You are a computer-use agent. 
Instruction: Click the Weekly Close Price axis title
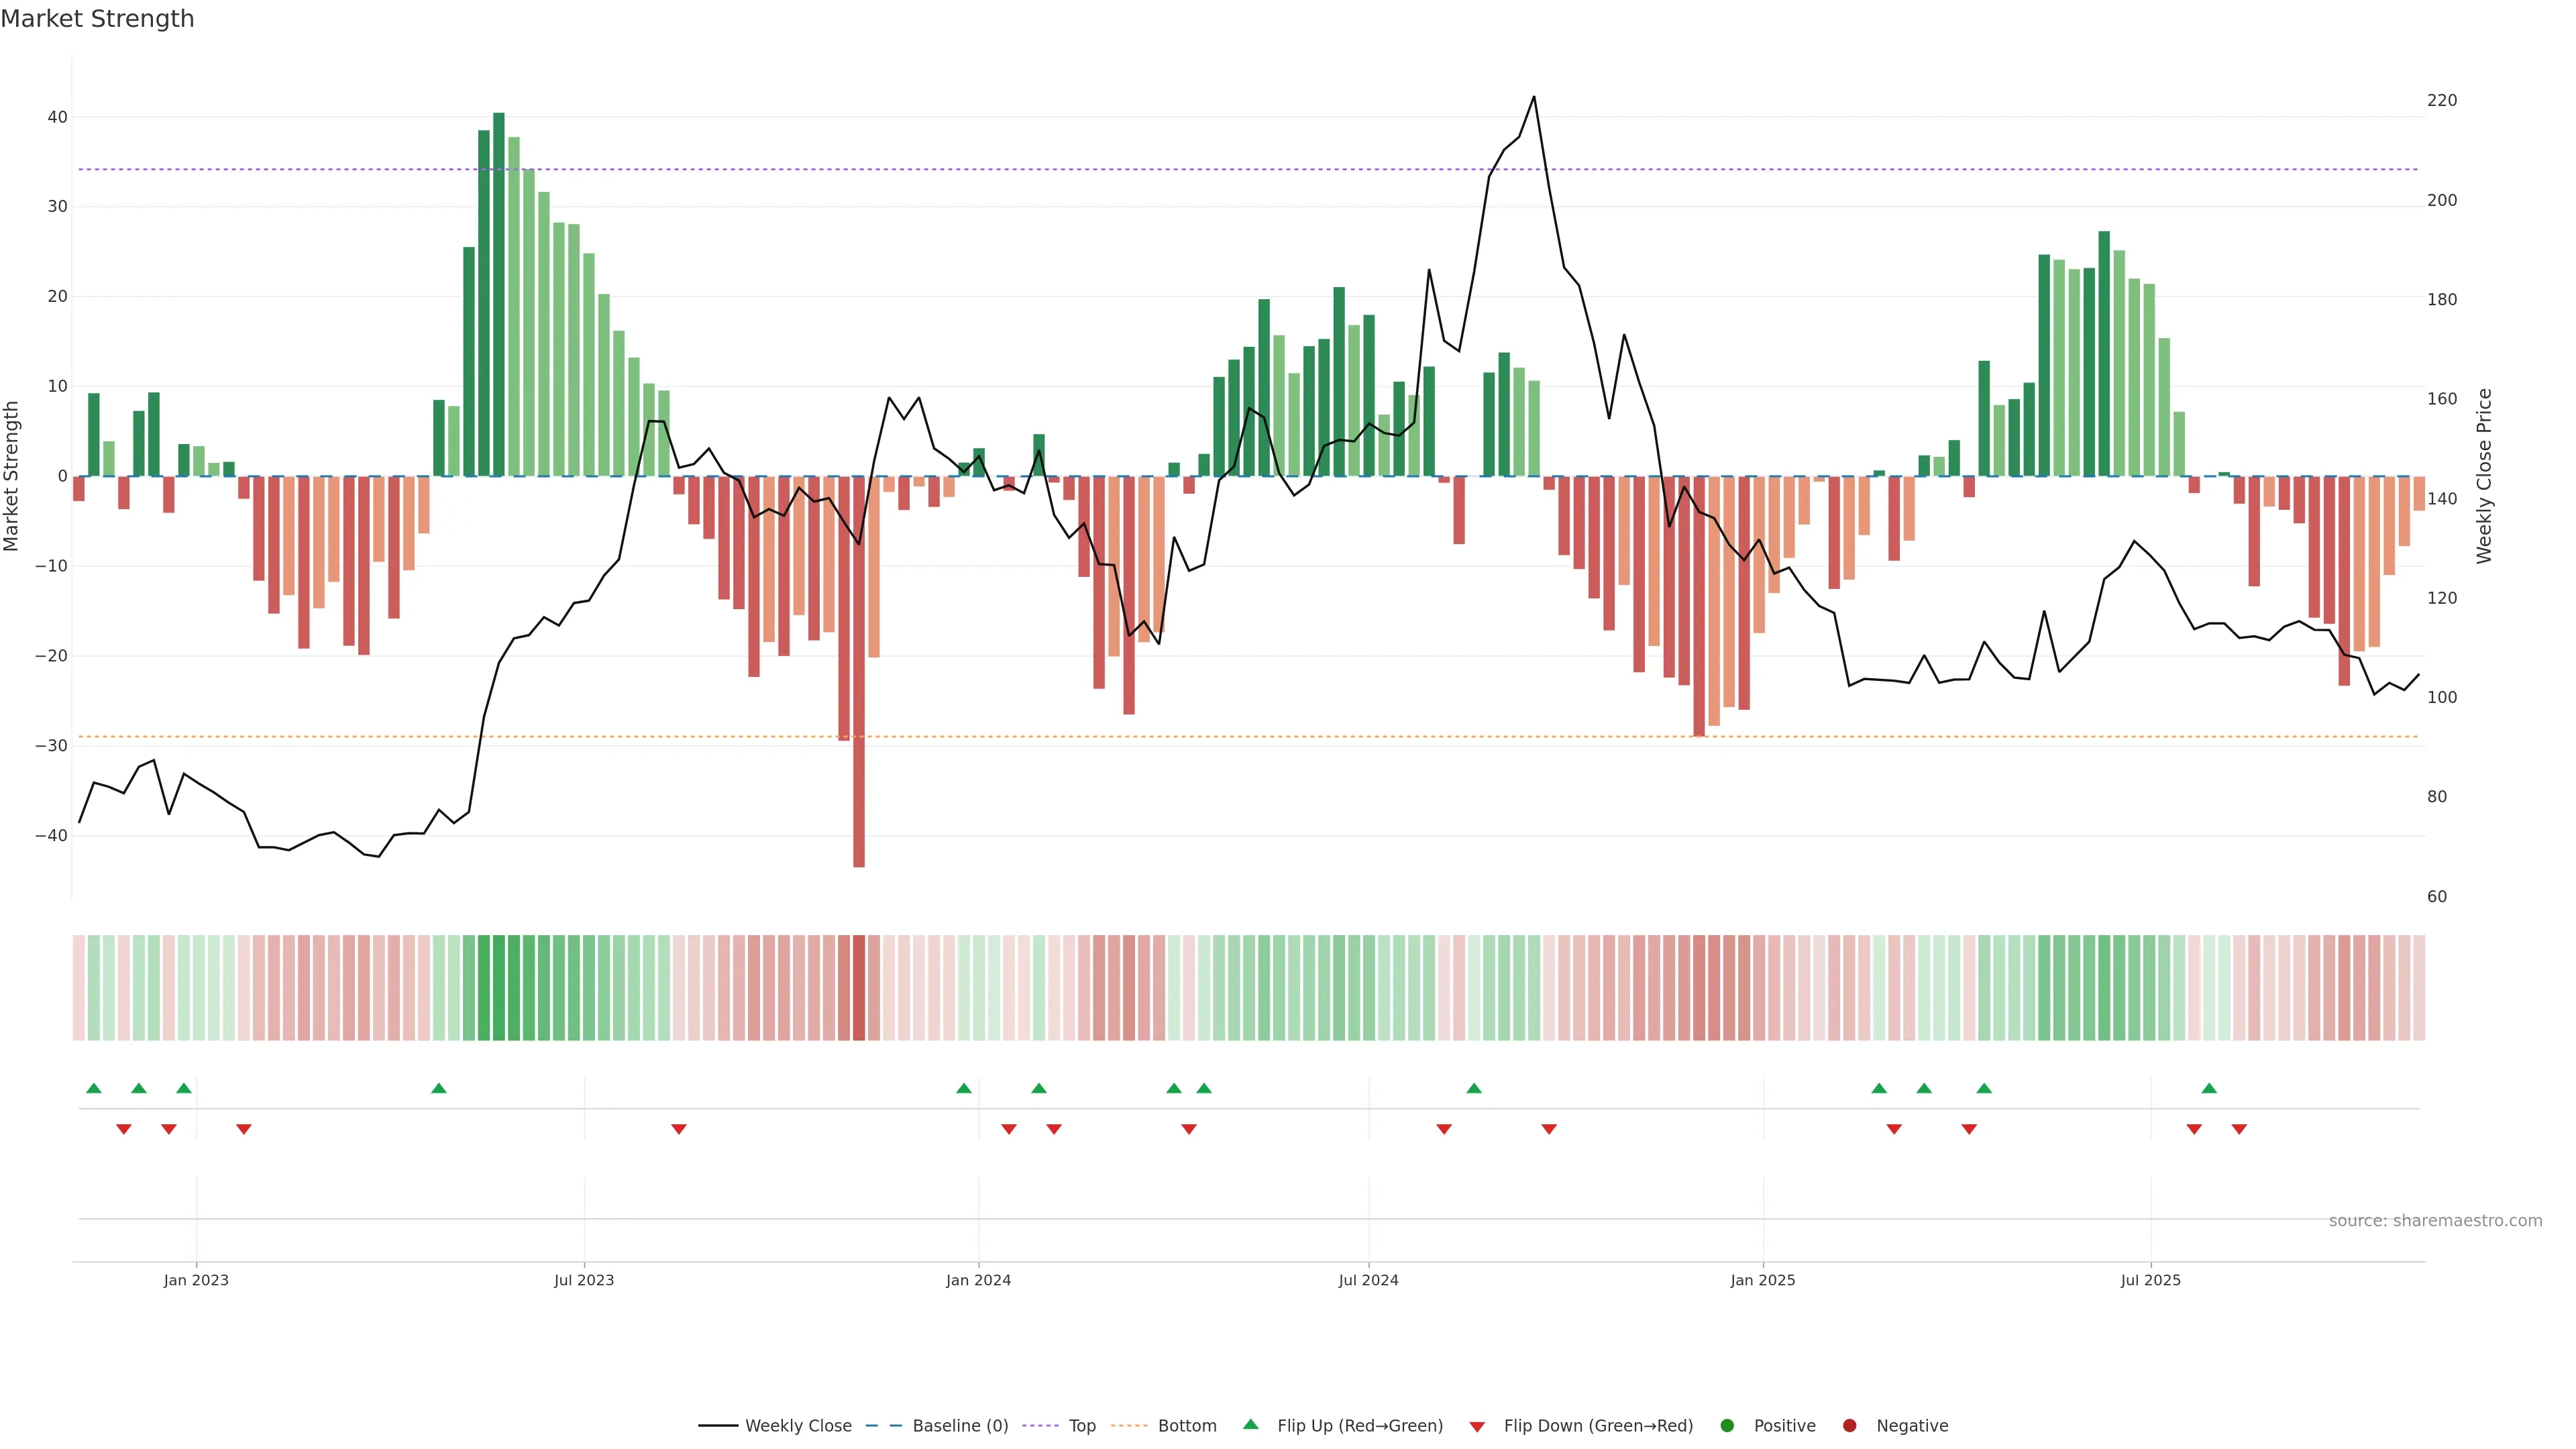(2484, 476)
